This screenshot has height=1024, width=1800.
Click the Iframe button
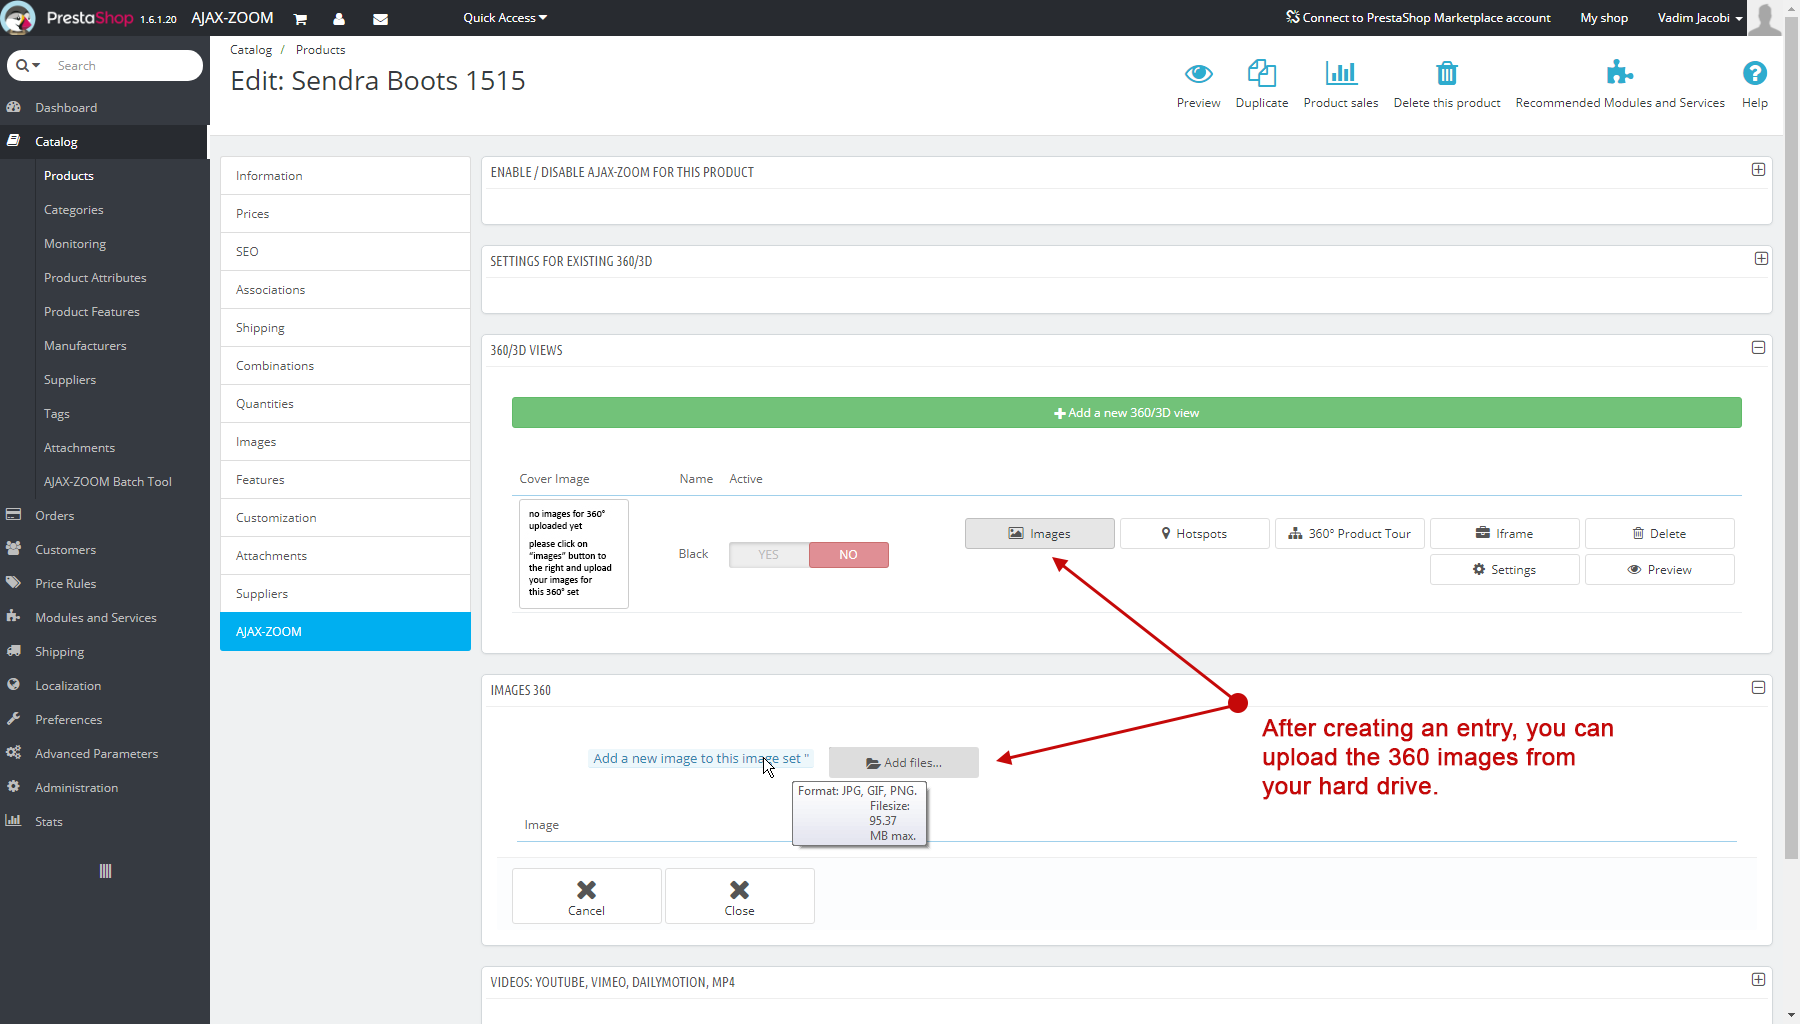pyautogui.click(x=1505, y=534)
